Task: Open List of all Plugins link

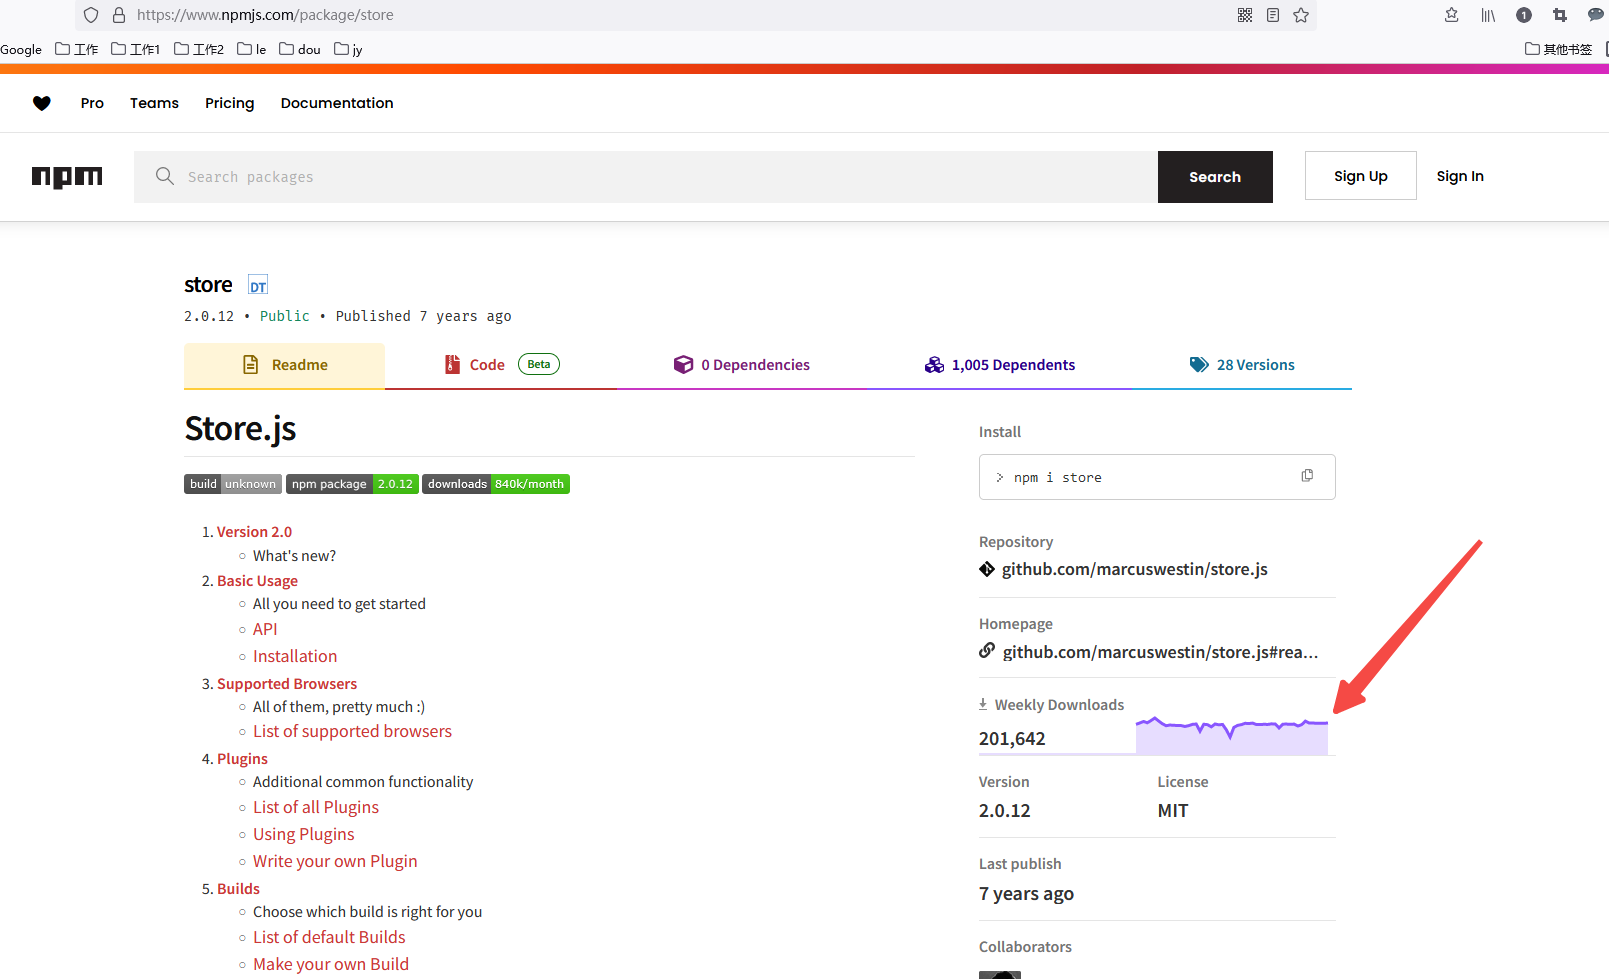Action: click(316, 807)
